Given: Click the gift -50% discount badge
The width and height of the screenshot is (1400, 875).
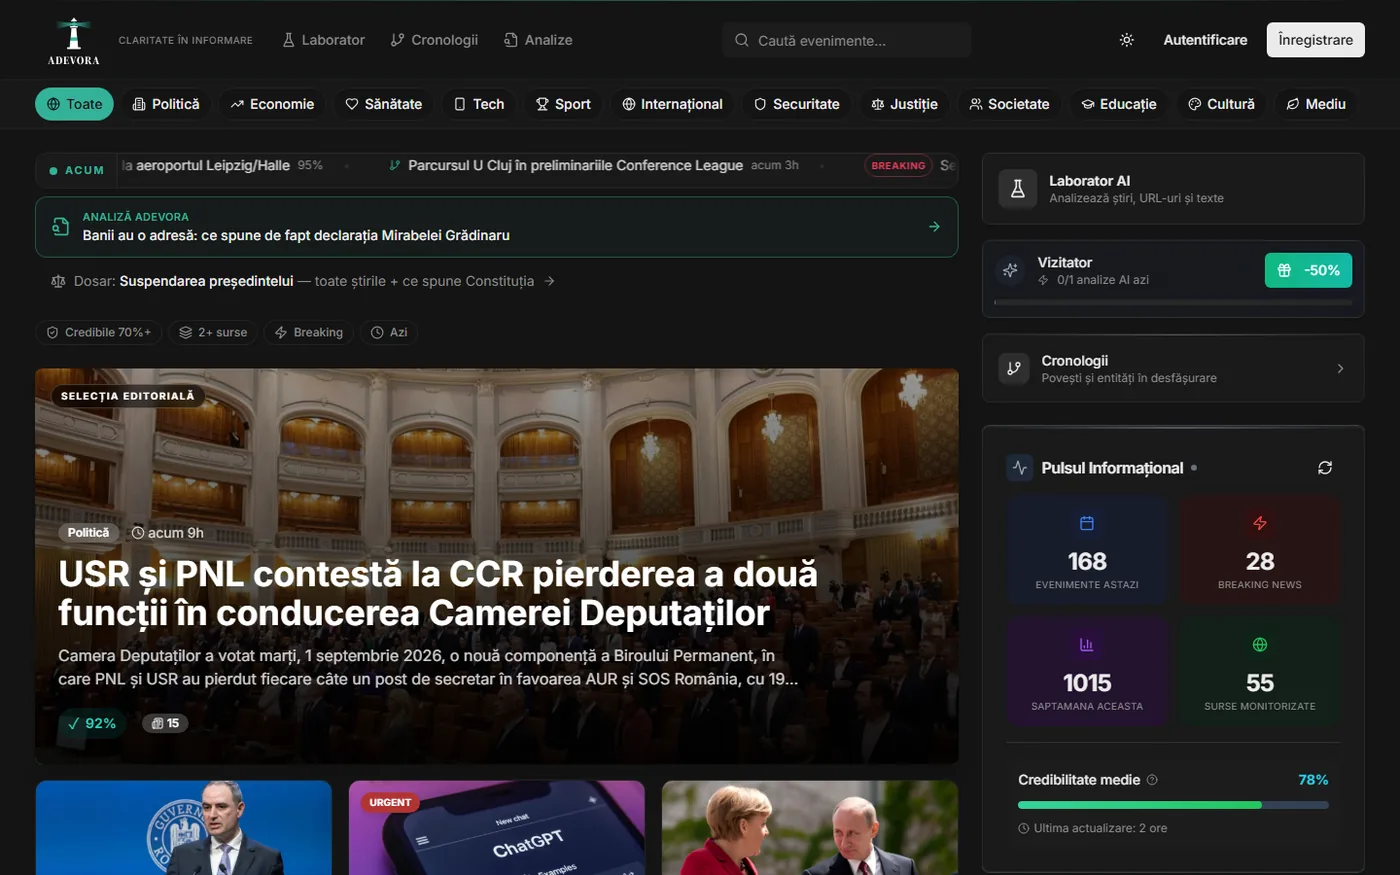Looking at the screenshot, I should 1309,270.
